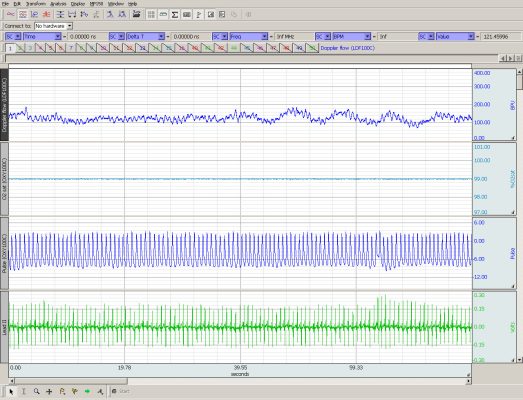This screenshot has width=523, height=400.
Task: Open Connect to No hardware dropdown
Action: pyautogui.click(x=53, y=26)
